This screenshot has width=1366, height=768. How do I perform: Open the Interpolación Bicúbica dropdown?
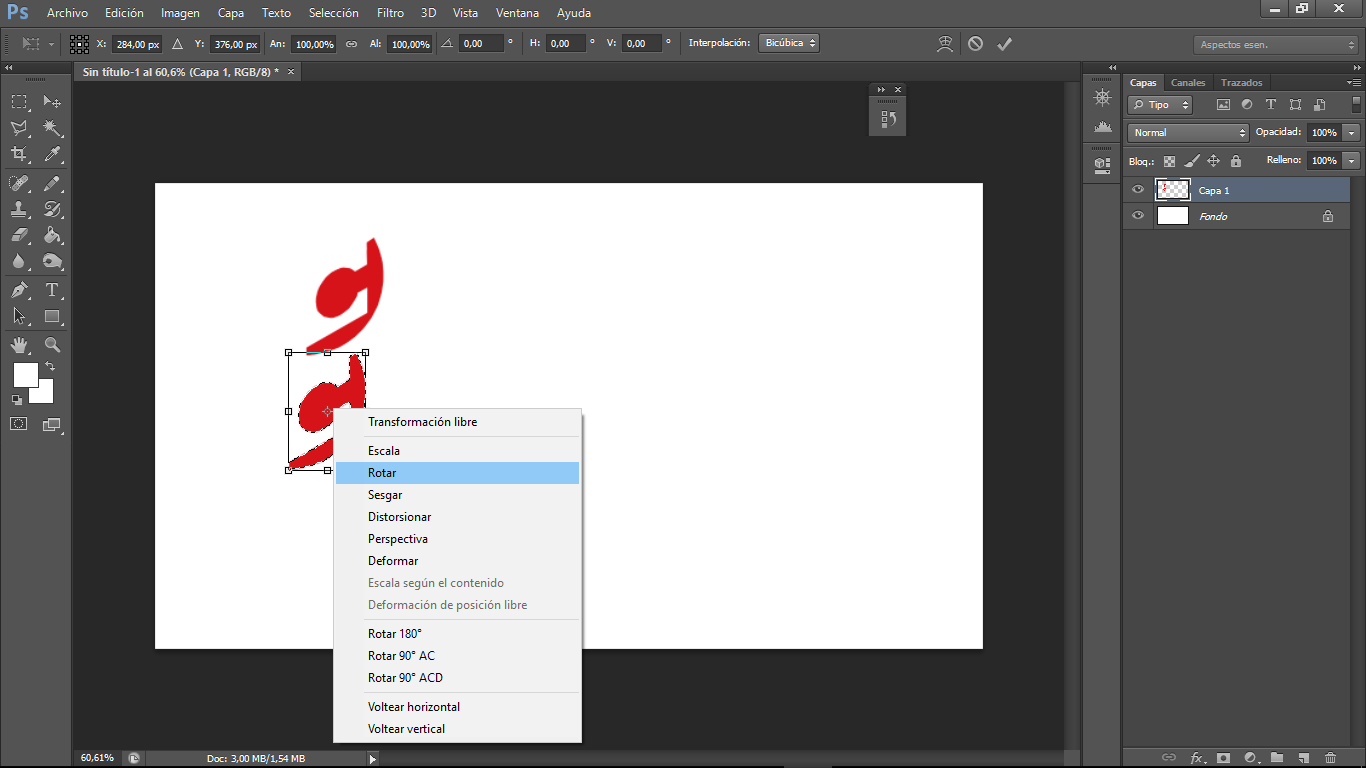pyautogui.click(x=789, y=43)
